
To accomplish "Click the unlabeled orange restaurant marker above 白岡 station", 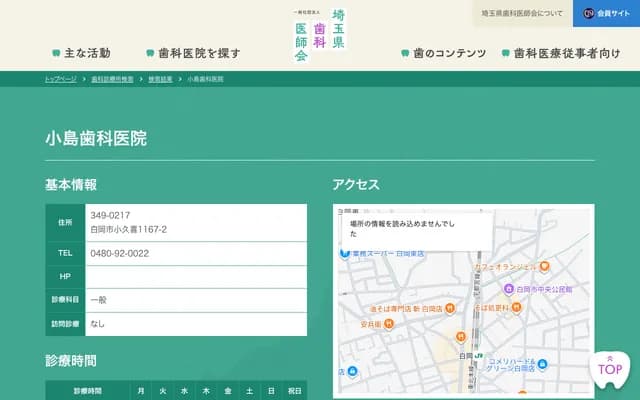I will click(x=461, y=337).
